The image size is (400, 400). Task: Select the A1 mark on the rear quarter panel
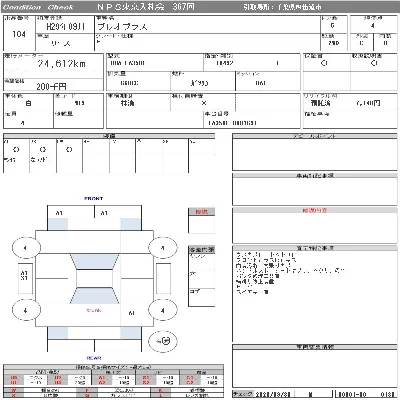[x=131, y=313]
